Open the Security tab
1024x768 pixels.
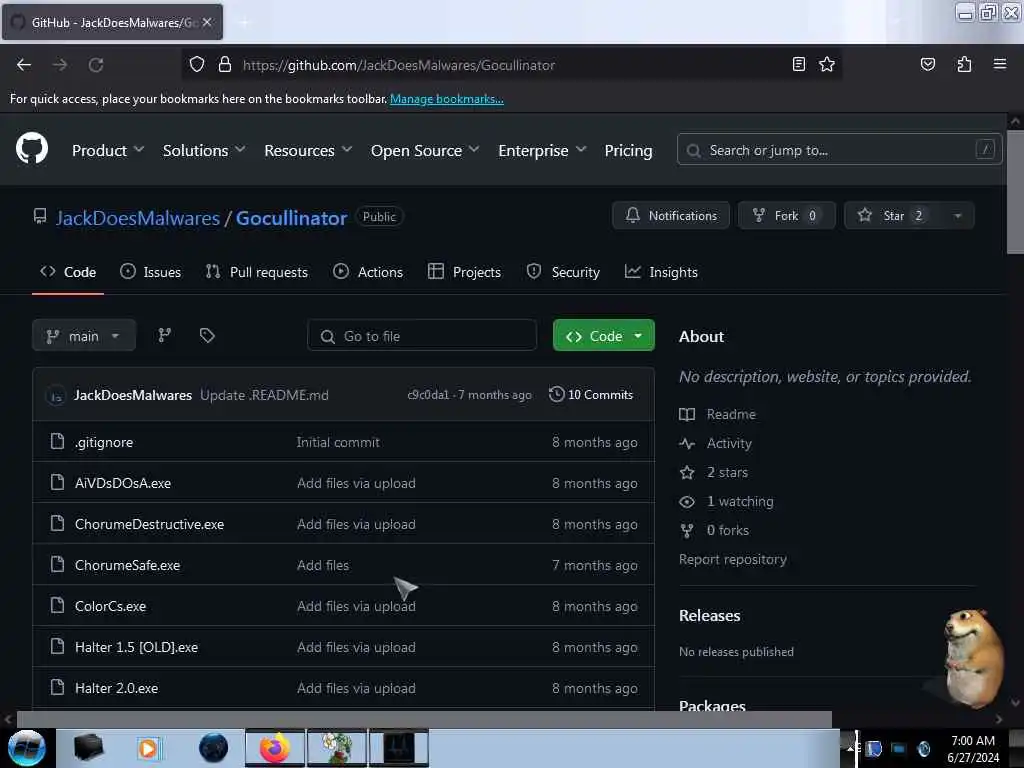[563, 272]
